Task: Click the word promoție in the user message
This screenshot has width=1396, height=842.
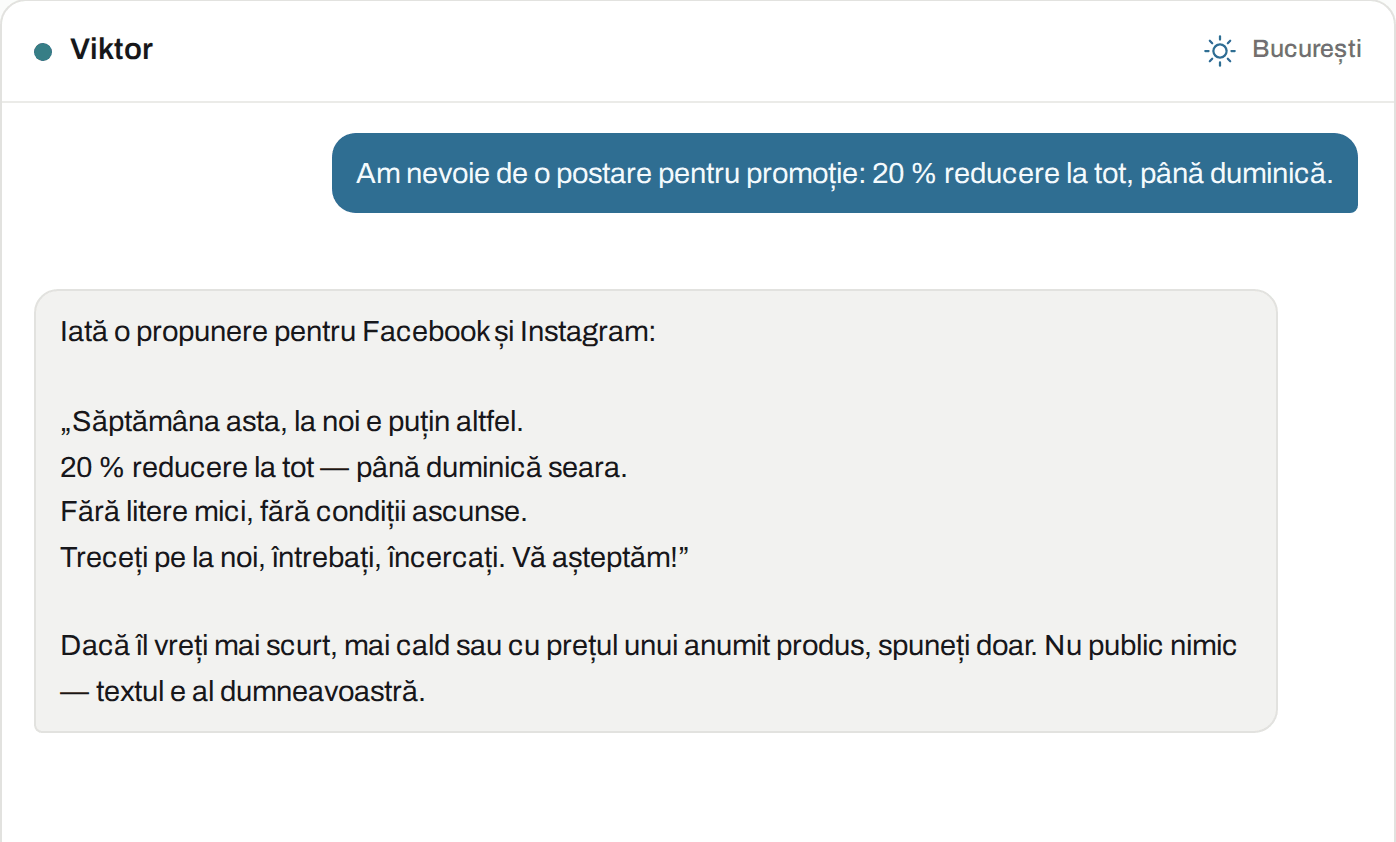Action: click(804, 174)
